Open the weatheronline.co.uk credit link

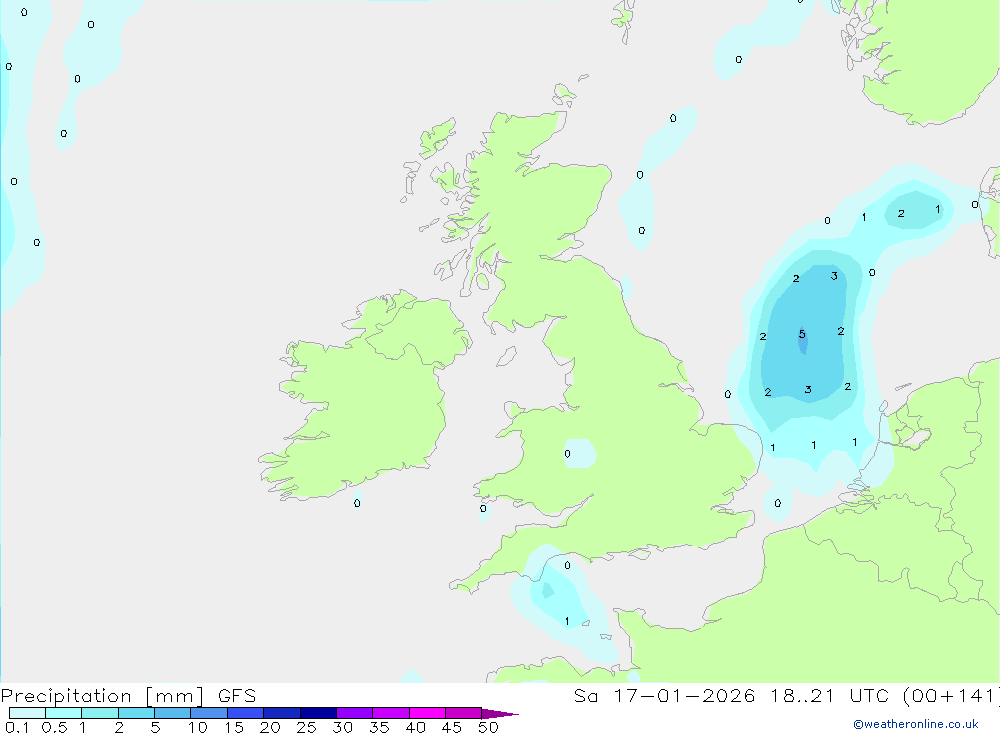916,724
